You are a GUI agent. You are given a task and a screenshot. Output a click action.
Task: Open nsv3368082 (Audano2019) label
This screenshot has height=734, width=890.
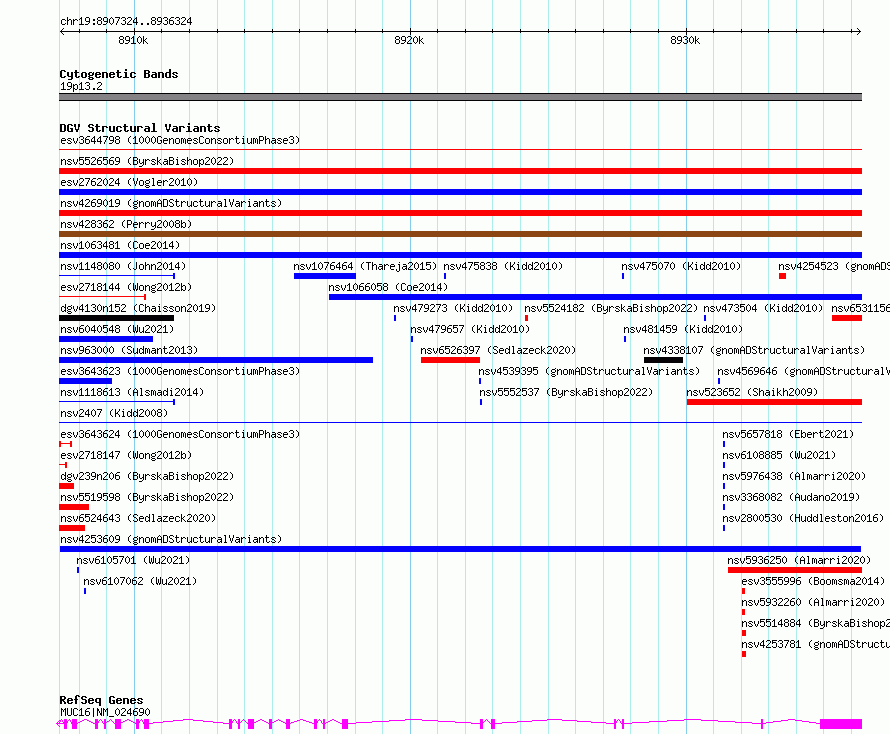point(791,497)
